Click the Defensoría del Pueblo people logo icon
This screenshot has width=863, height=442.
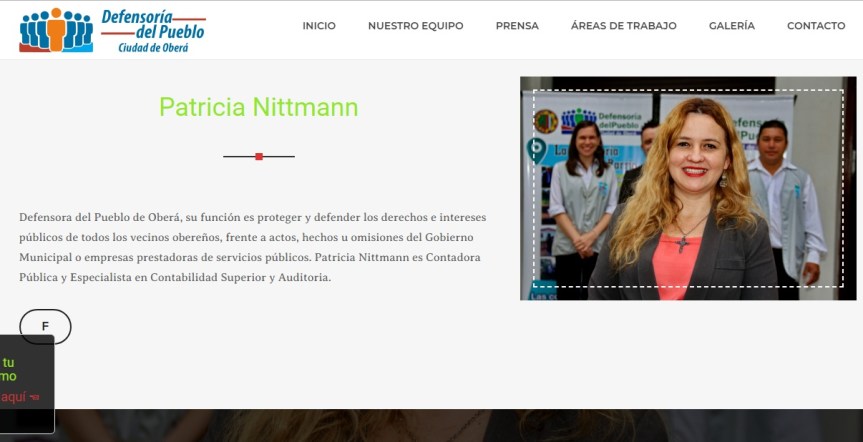pyautogui.click(x=56, y=30)
